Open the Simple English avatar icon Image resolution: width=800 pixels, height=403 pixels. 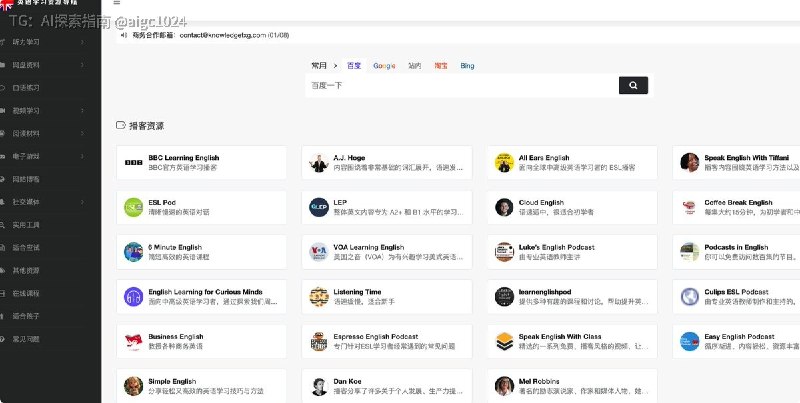click(x=134, y=386)
